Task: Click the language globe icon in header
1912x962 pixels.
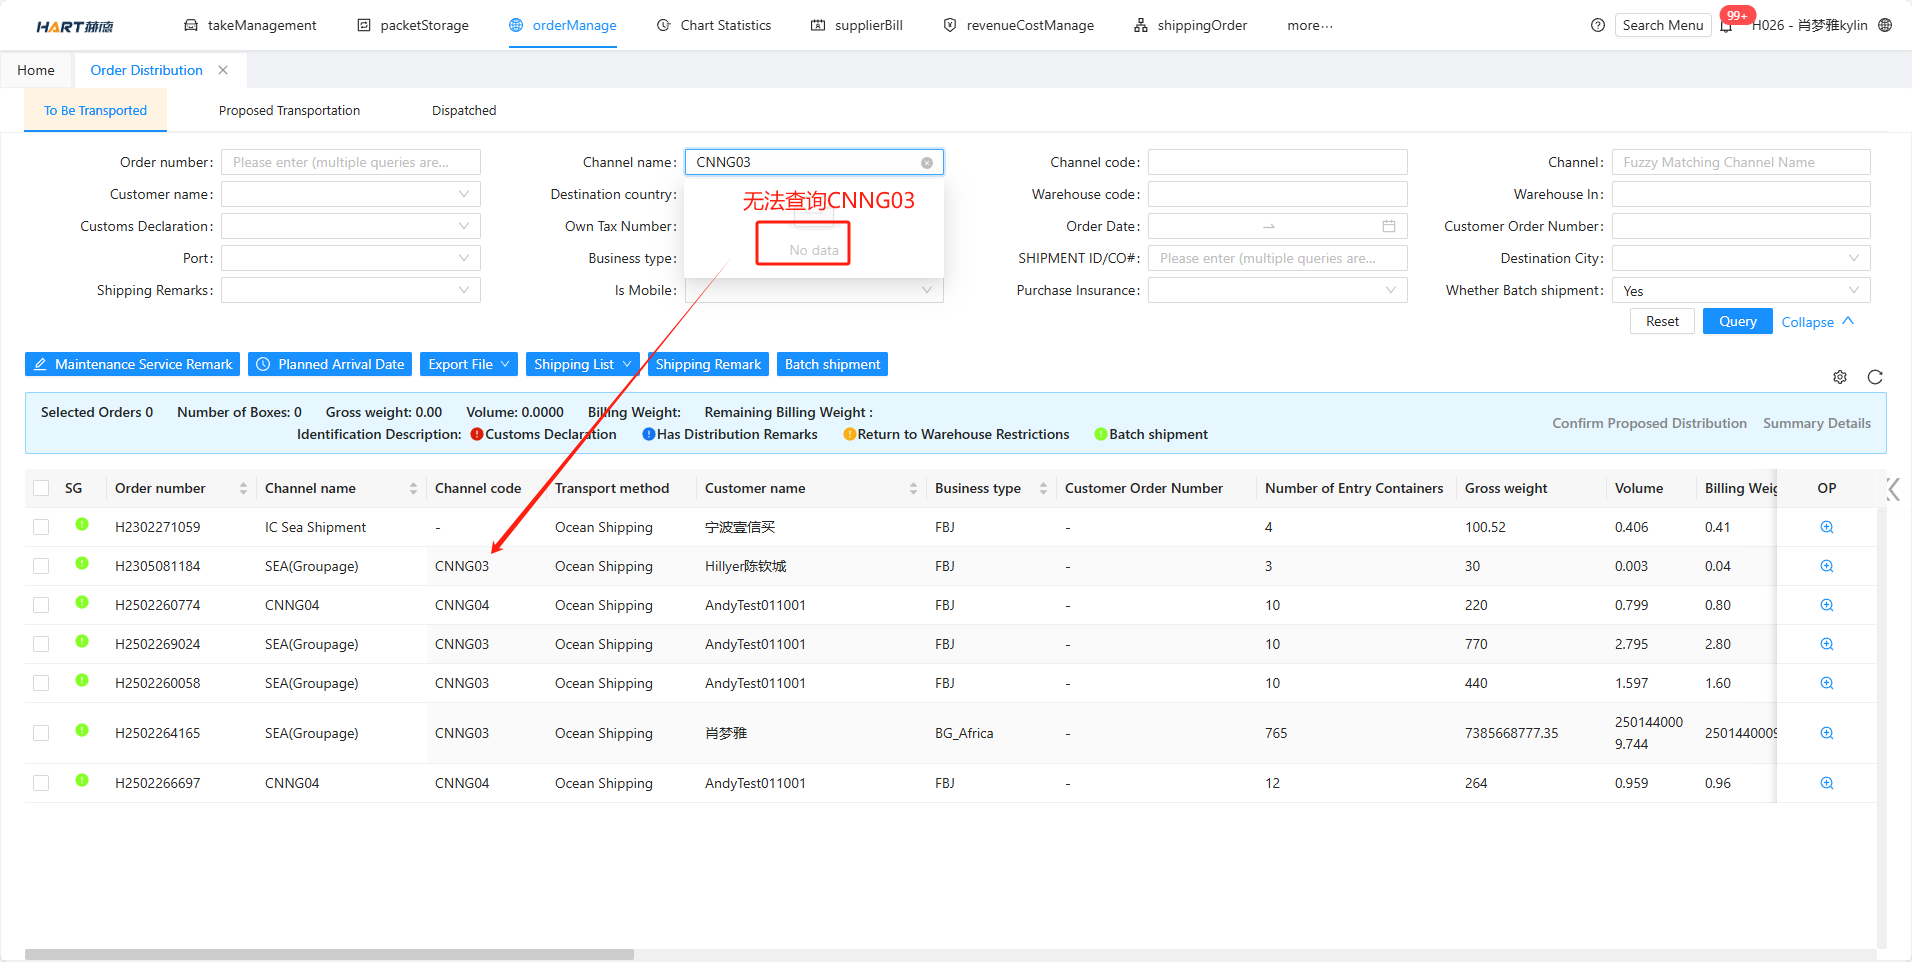Action: [x=1885, y=25]
